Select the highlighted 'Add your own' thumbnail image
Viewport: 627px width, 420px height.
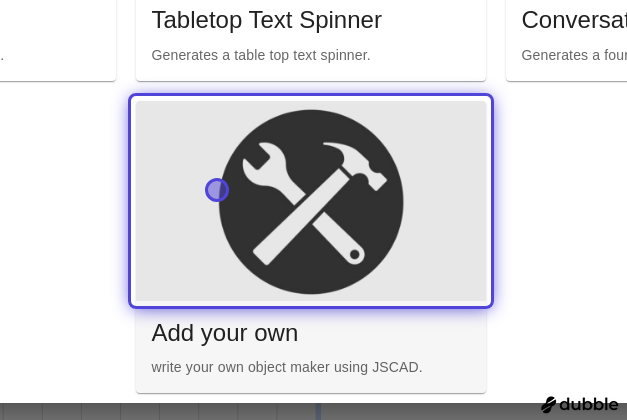click(x=311, y=201)
